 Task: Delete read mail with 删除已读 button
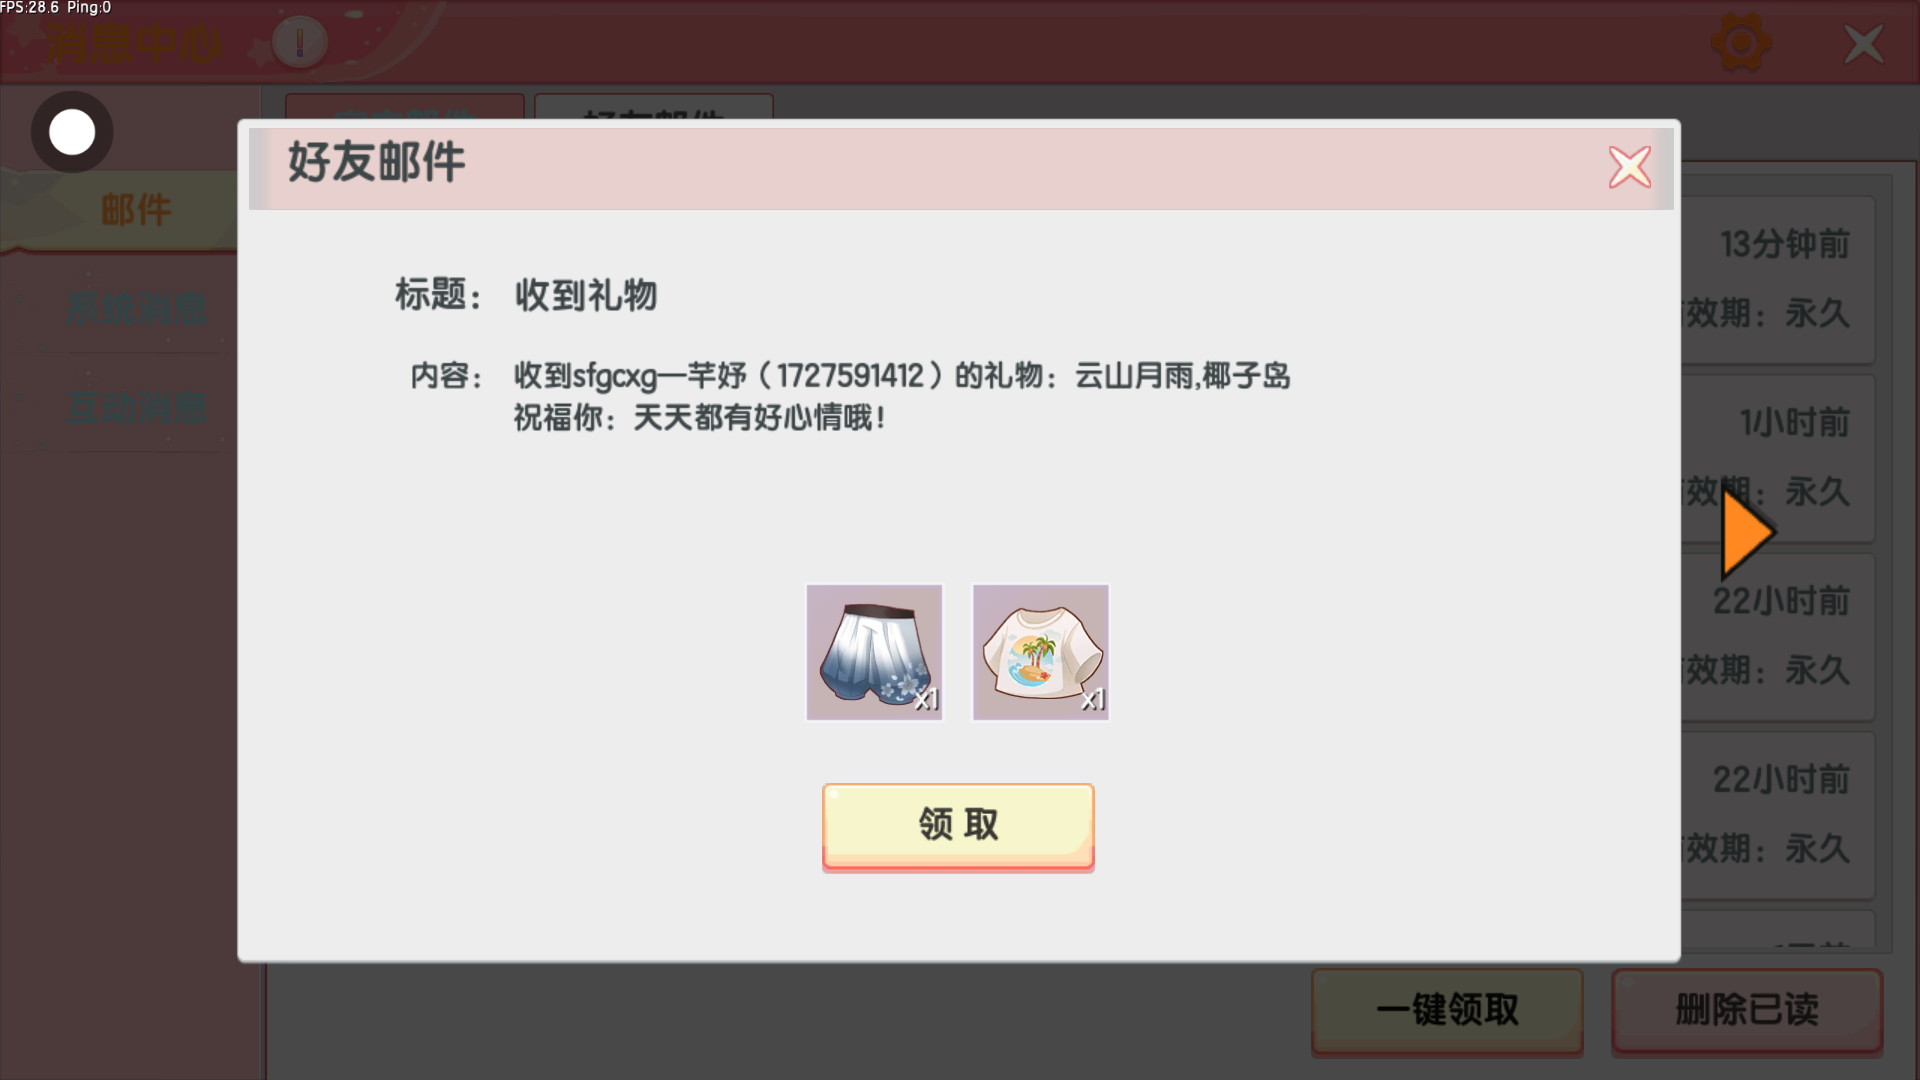1747,1010
